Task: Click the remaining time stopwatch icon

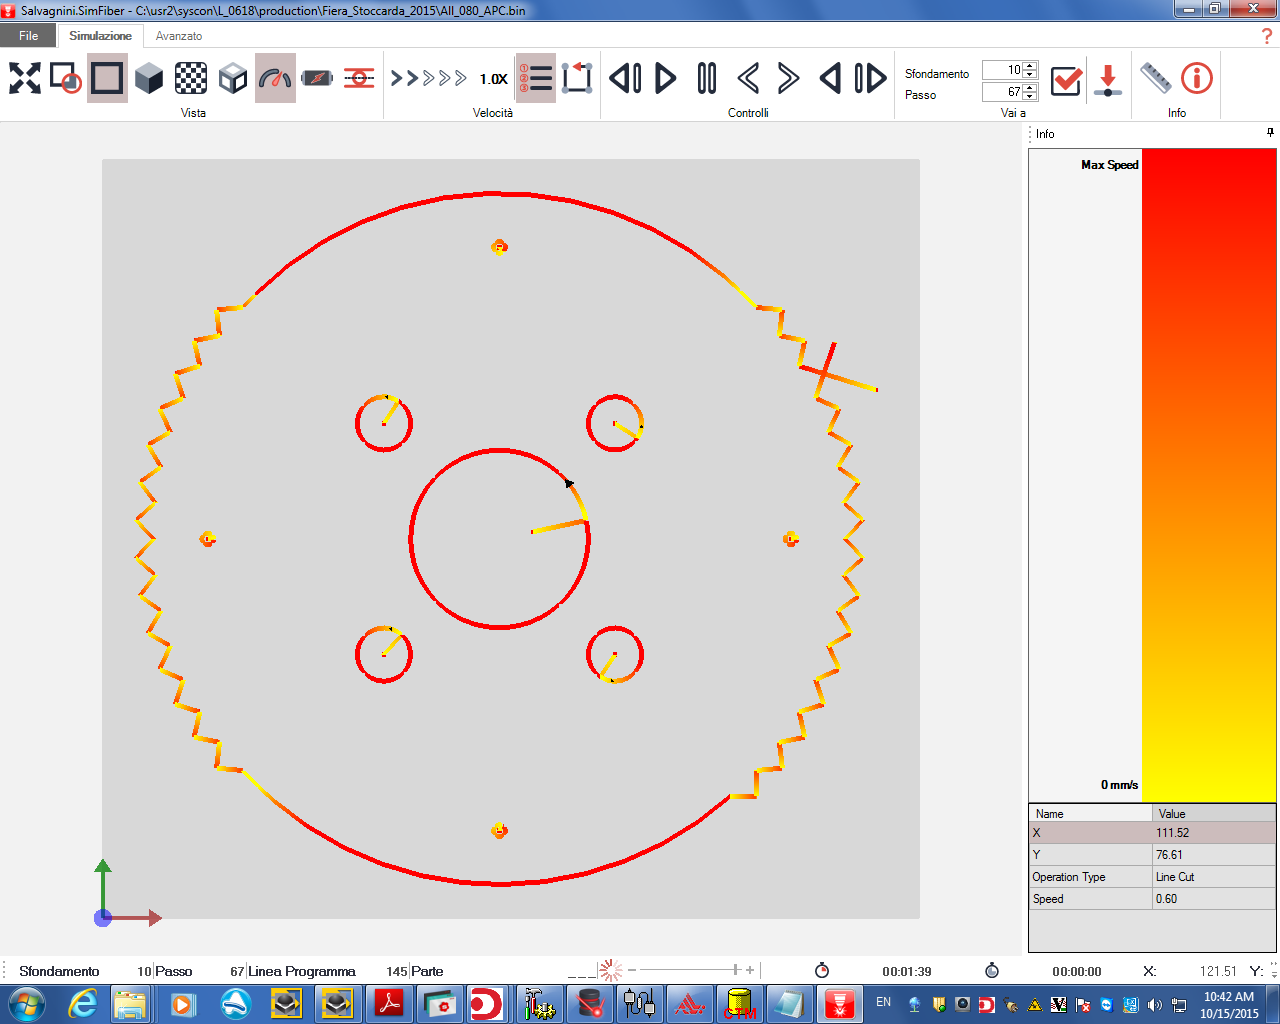Action: coord(992,970)
